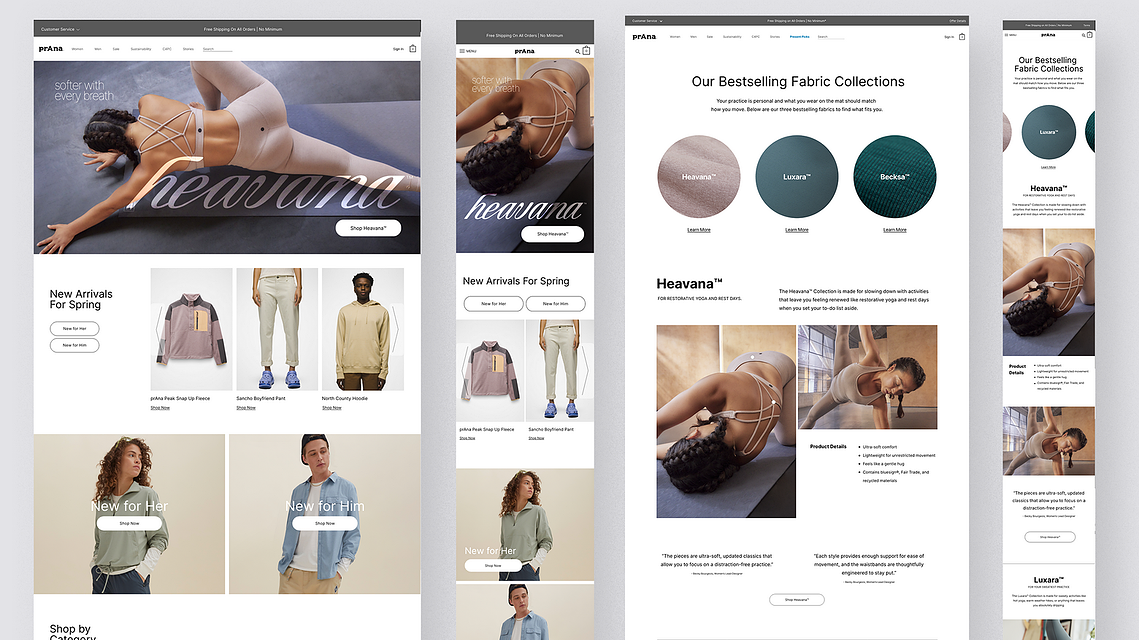This screenshot has width=1139, height=640.
Task: Open side-plank yoga photo on desktop fabric page
Action: (867, 377)
